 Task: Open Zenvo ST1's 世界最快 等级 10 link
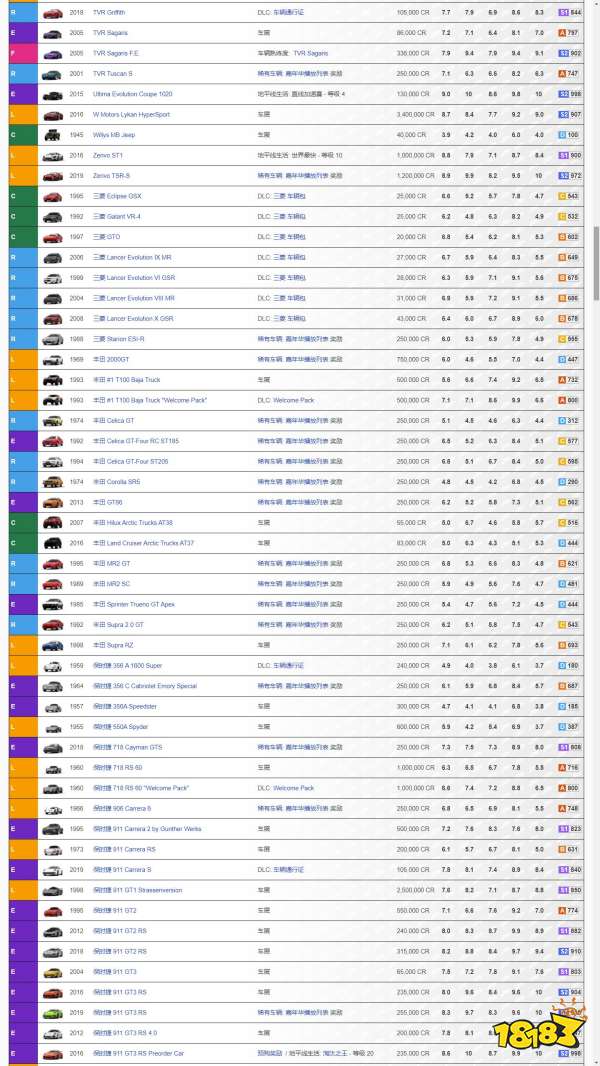click(x=300, y=156)
